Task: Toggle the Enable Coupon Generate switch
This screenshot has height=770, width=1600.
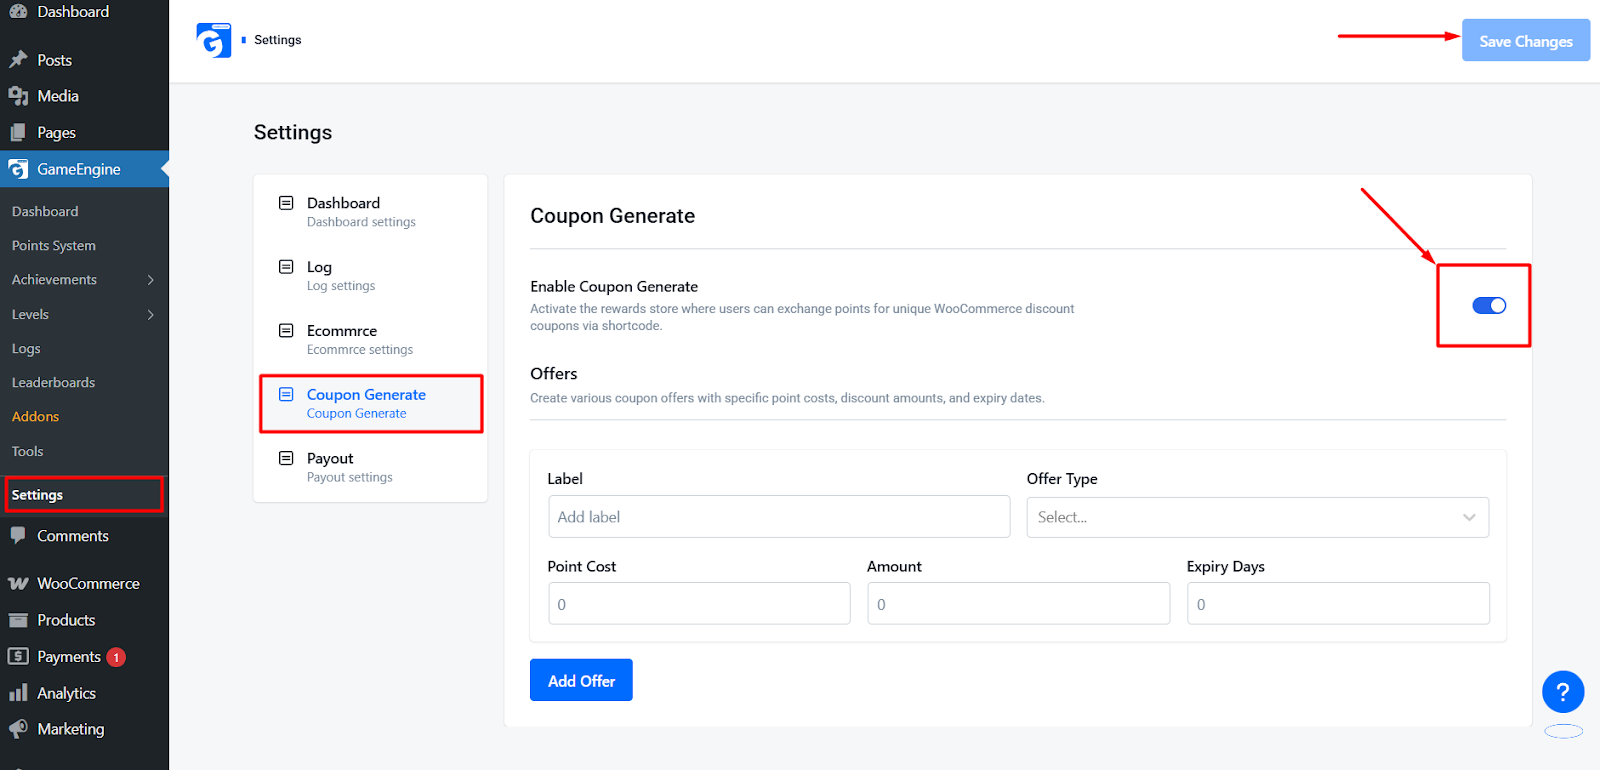Action: point(1489,306)
